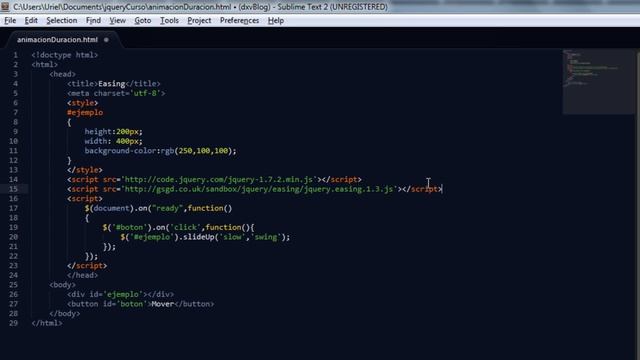Click line number 15 in gutter
This screenshot has width=640, height=360.
(13, 189)
